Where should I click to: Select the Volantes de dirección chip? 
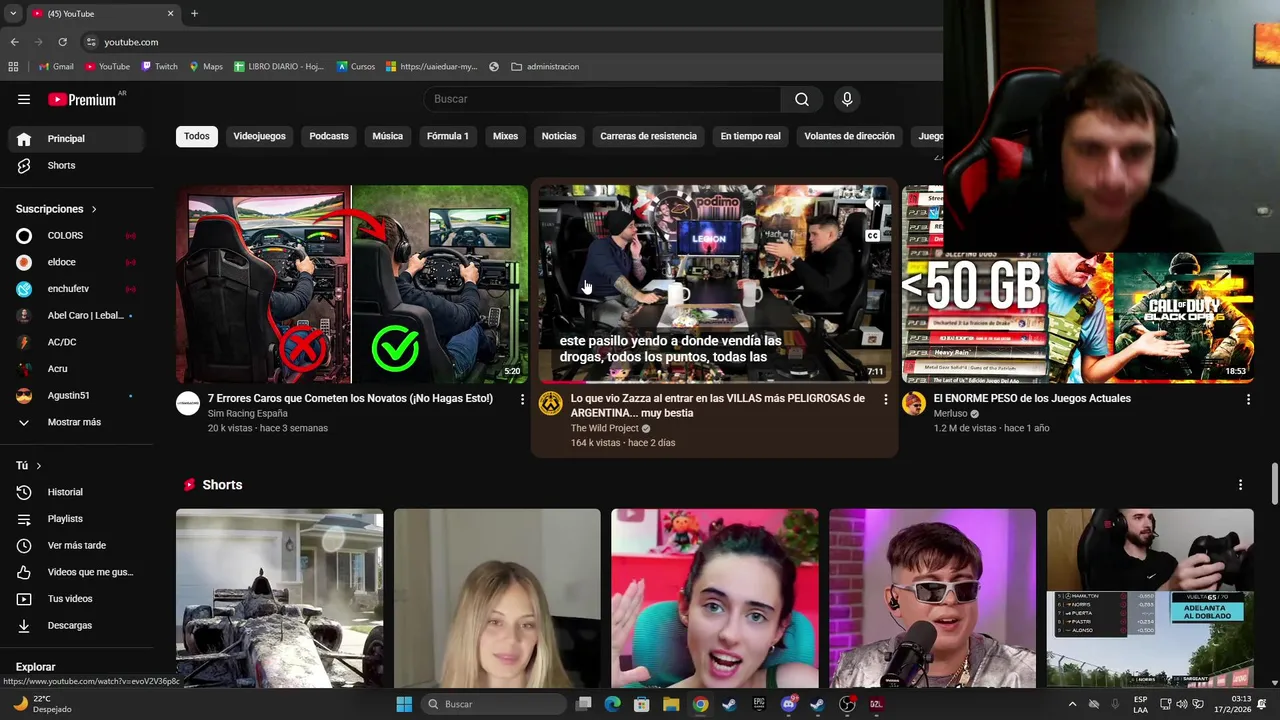point(849,136)
